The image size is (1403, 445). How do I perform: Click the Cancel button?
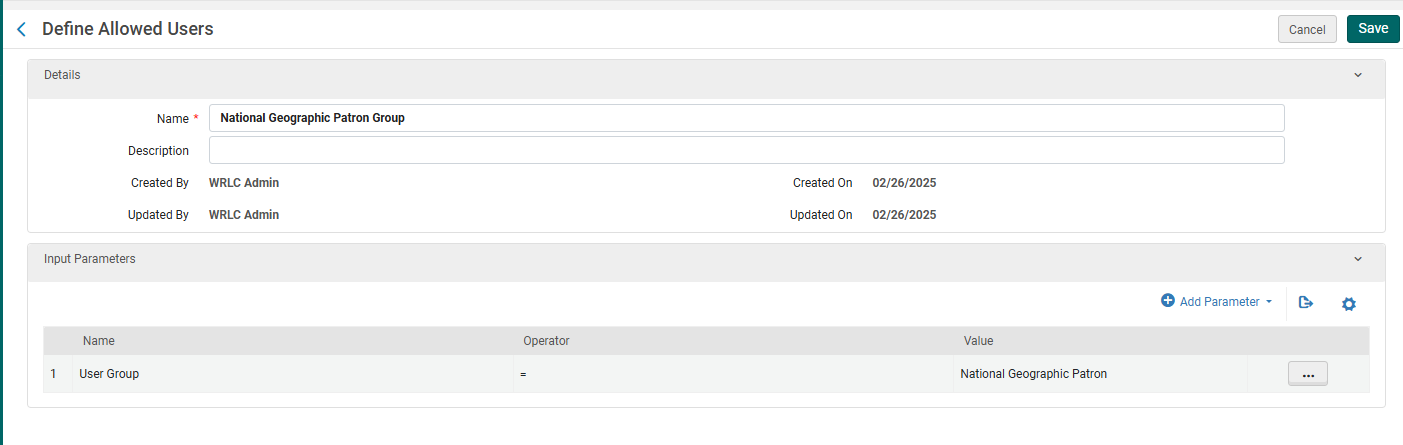[x=1306, y=30]
